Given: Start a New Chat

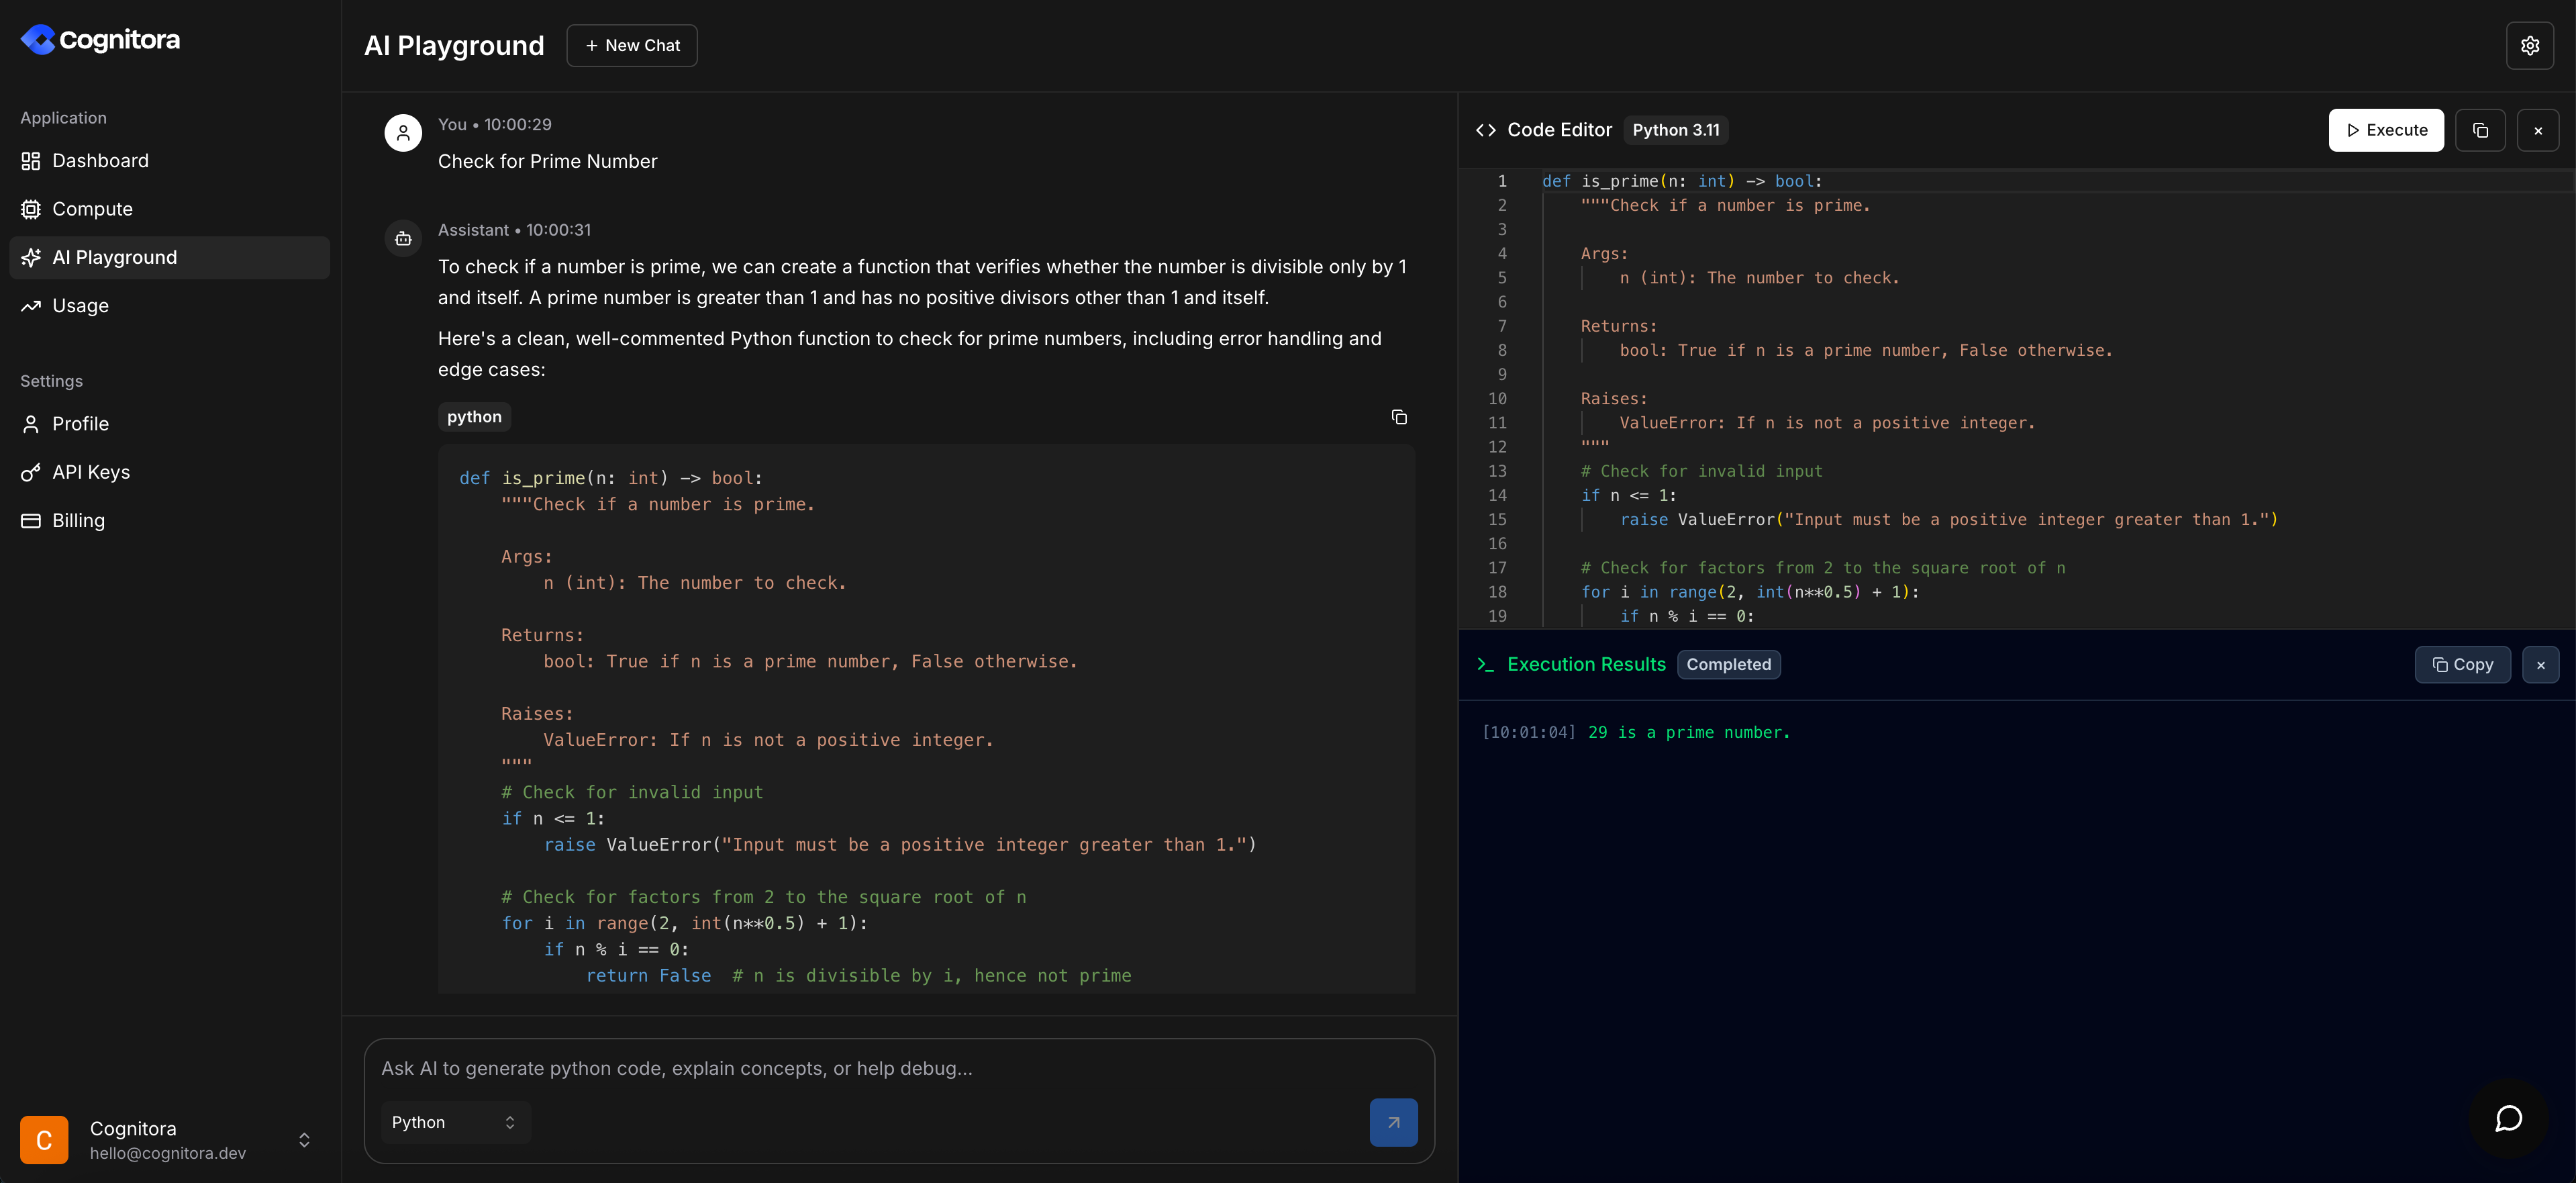Looking at the screenshot, I should click(631, 46).
